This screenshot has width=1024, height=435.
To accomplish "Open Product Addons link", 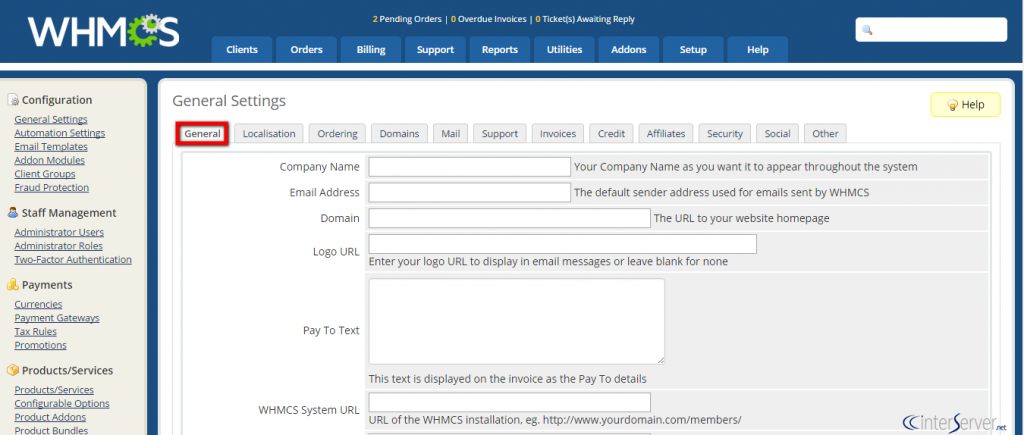I will (x=50, y=417).
